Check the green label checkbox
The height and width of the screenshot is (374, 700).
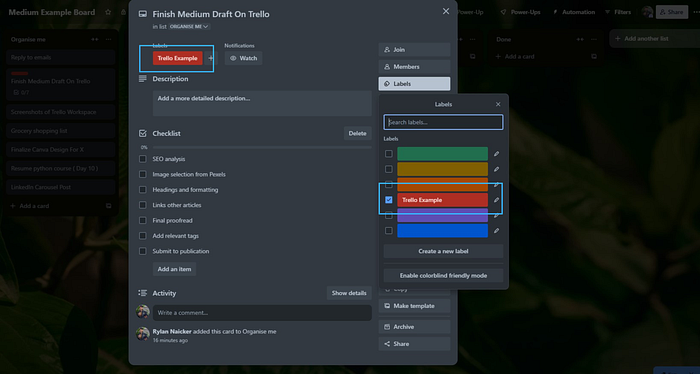(x=389, y=154)
